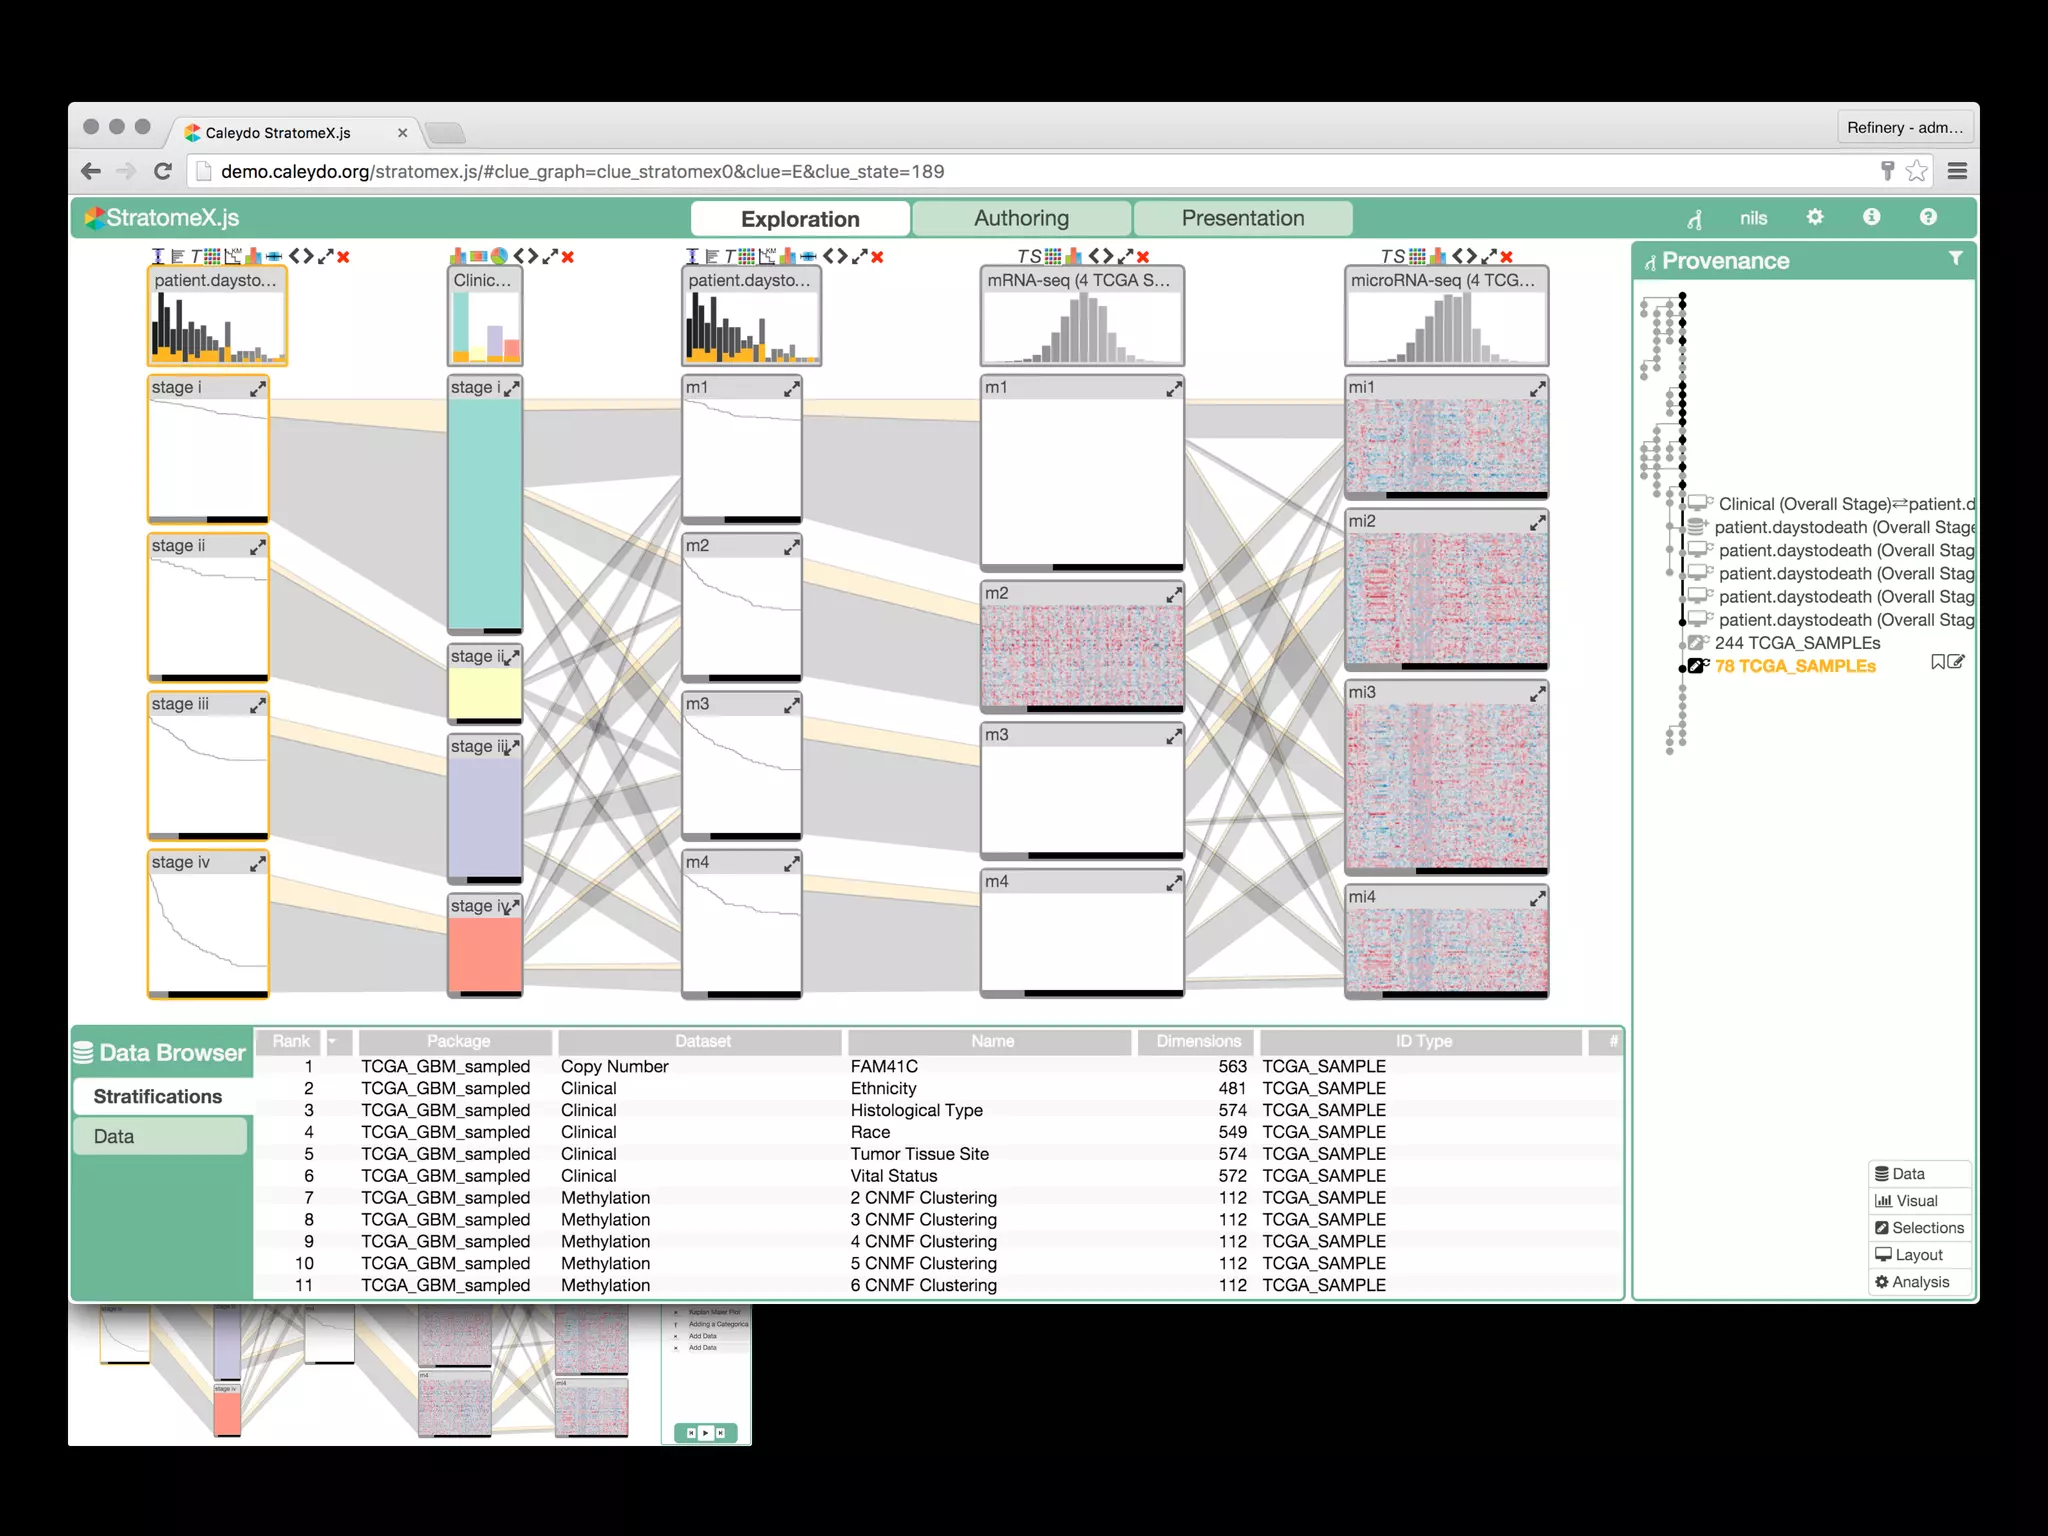Expand the stage i survival group
Image resolution: width=2048 pixels, height=1536 pixels.
tap(258, 389)
